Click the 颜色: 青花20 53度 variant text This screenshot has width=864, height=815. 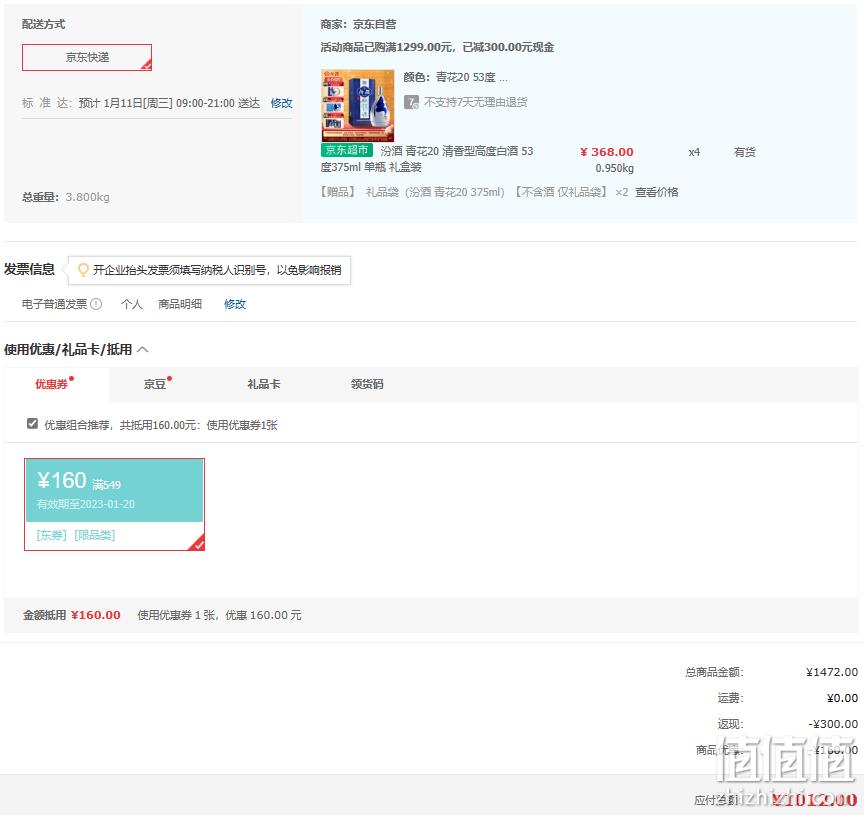pos(455,77)
